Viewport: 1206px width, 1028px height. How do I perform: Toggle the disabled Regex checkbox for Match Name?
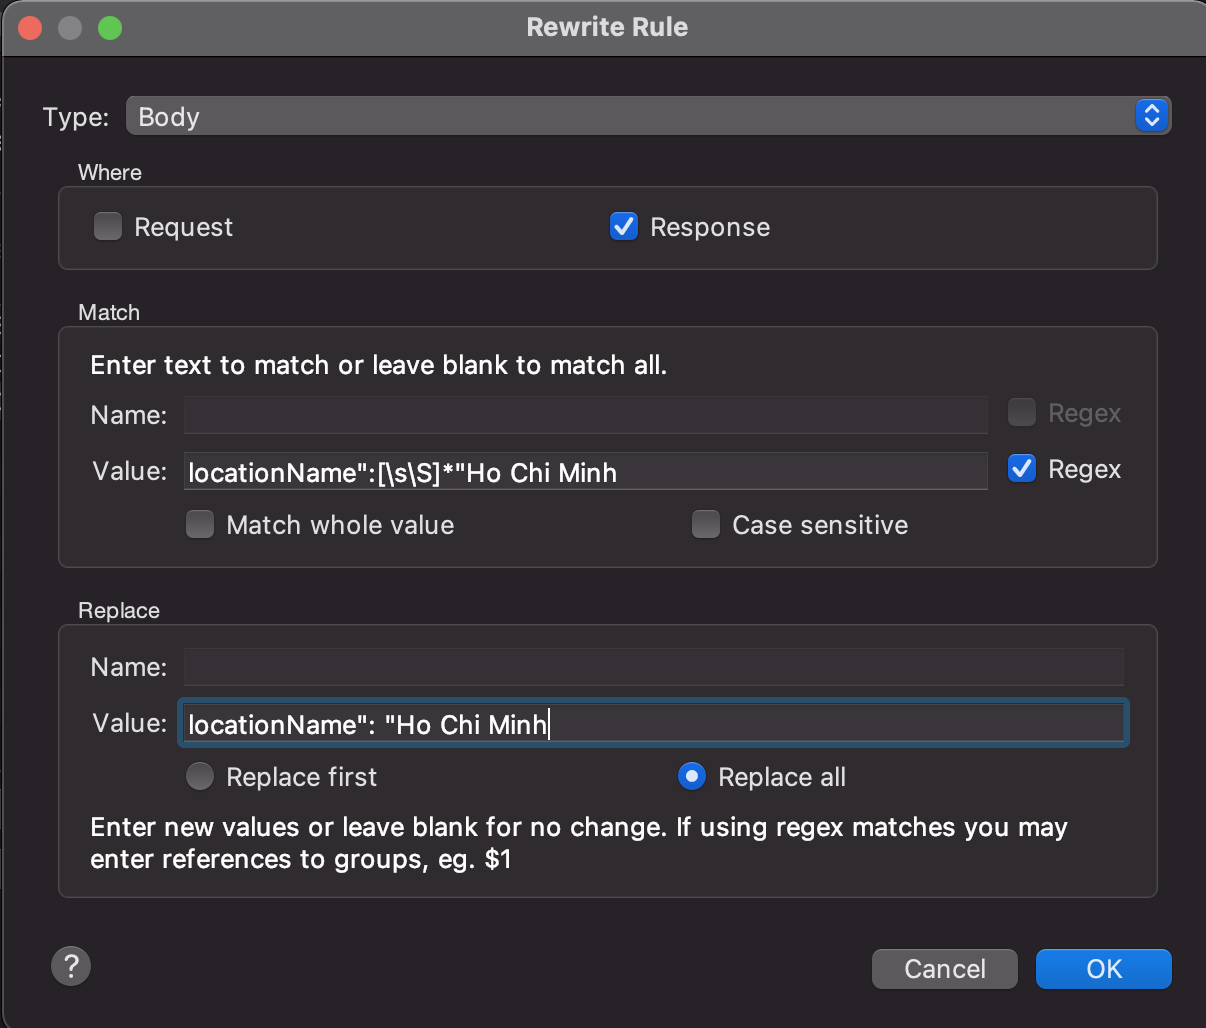1022,413
